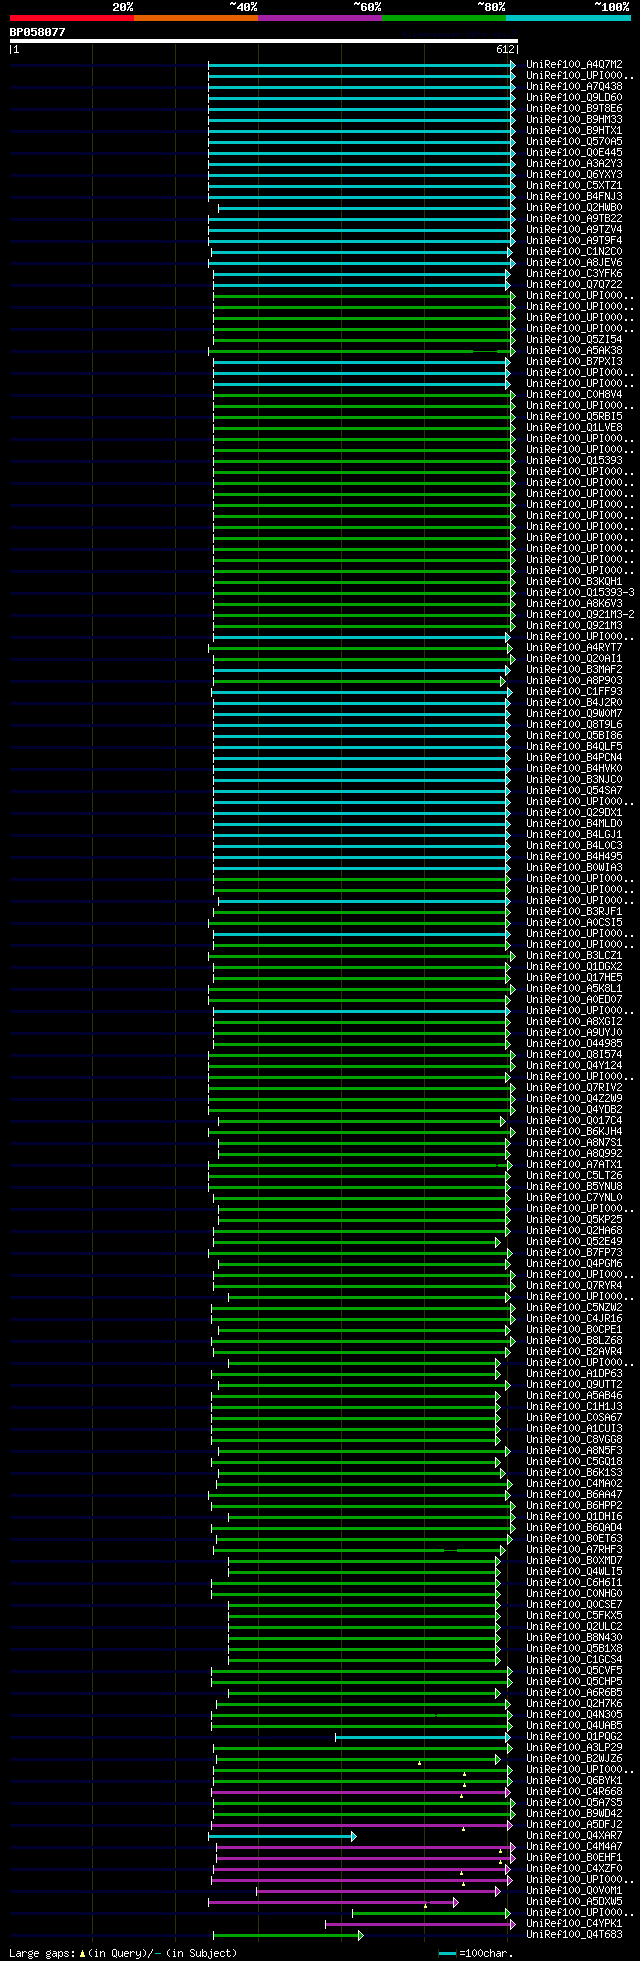
Task: Click the alignment bar for UniRef100_A7RHF3
Action: pos(359,1550)
